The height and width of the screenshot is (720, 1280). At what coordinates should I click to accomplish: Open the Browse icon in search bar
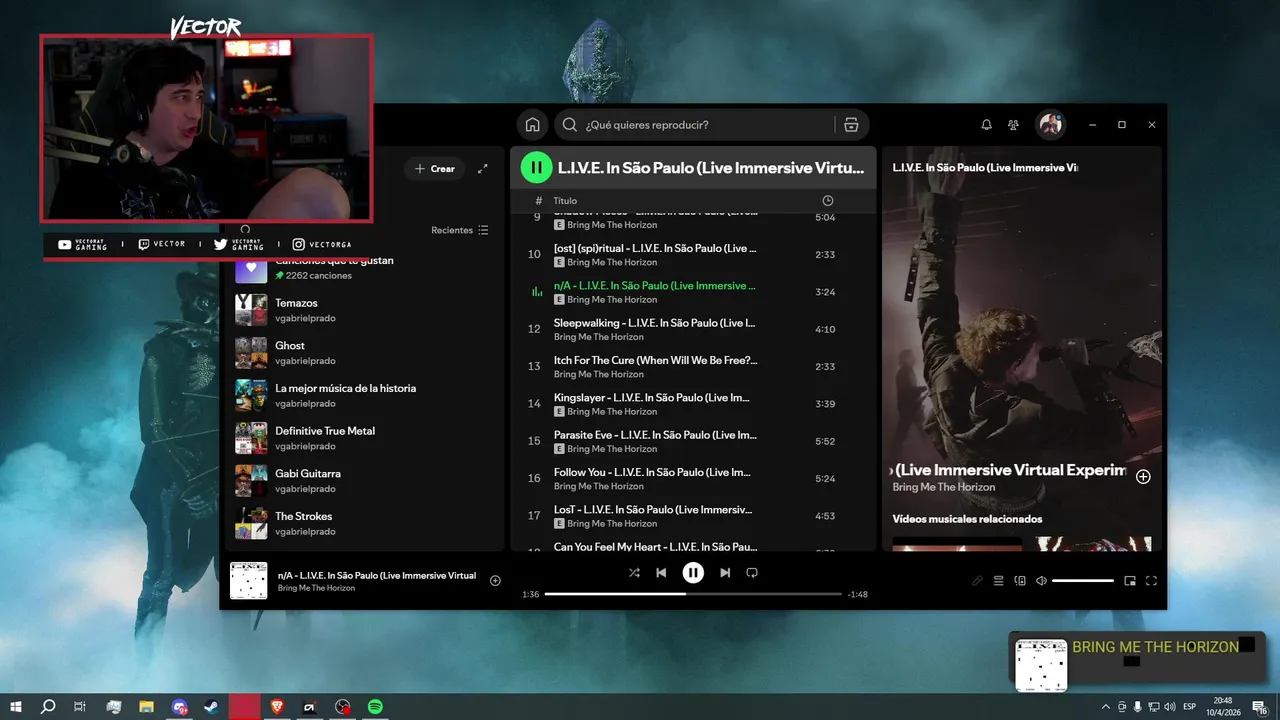(851, 125)
